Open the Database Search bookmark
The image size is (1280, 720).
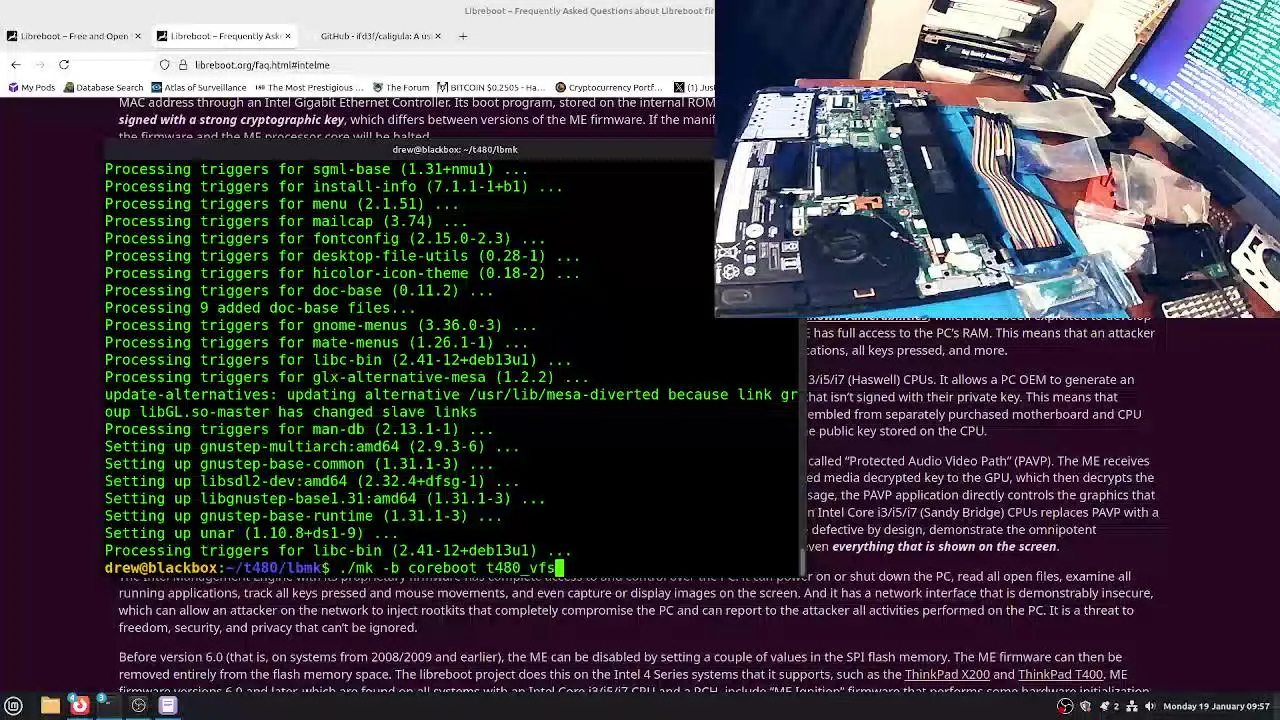pyautogui.click(x=102, y=87)
